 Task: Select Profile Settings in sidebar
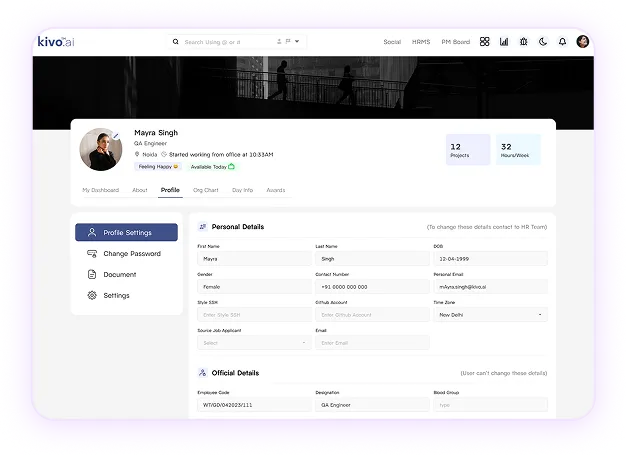tap(126, 232)
